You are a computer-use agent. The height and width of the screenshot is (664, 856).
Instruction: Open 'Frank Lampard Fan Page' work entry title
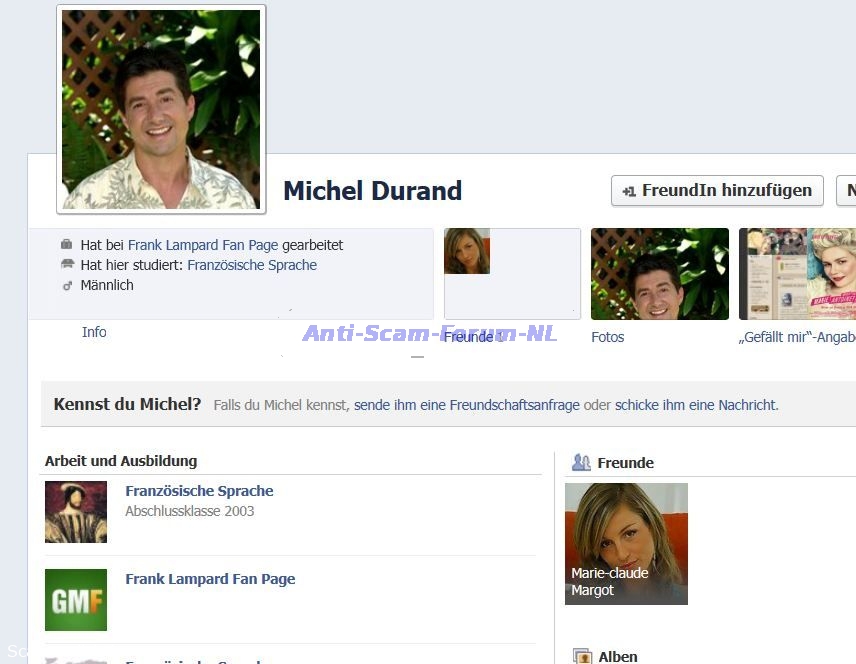tap(210, 579)
